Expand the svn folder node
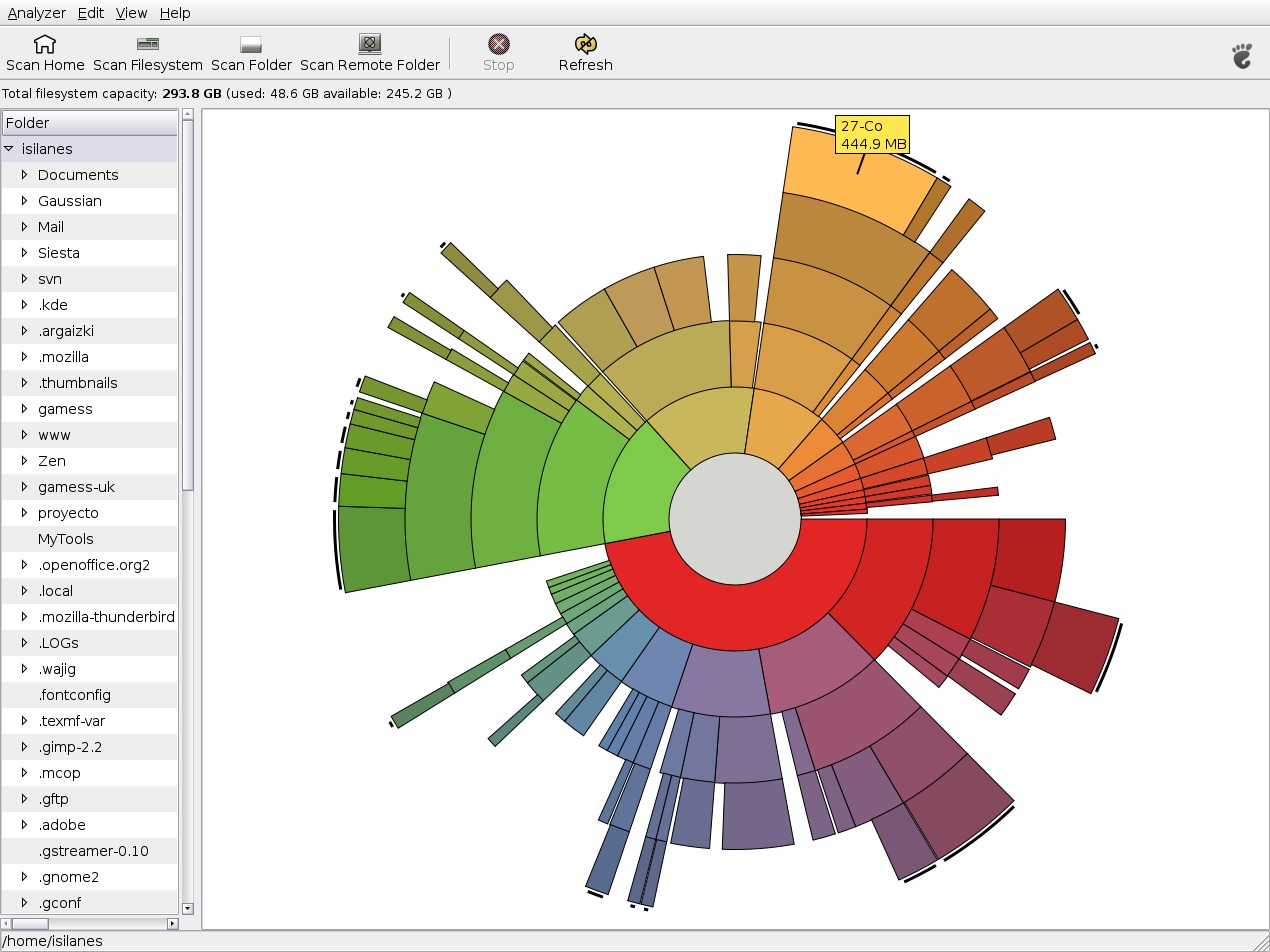 [x=25, y=279]
